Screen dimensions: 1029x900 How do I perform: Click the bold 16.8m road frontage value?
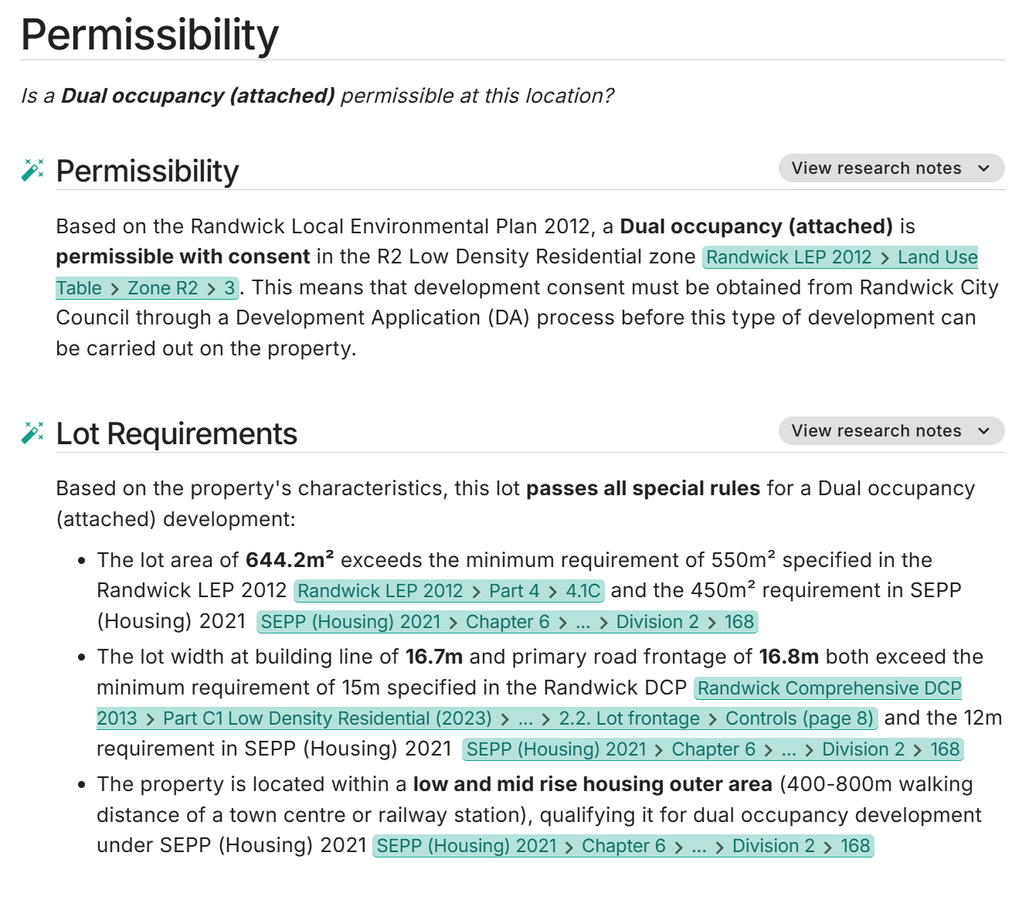point(788,657)
